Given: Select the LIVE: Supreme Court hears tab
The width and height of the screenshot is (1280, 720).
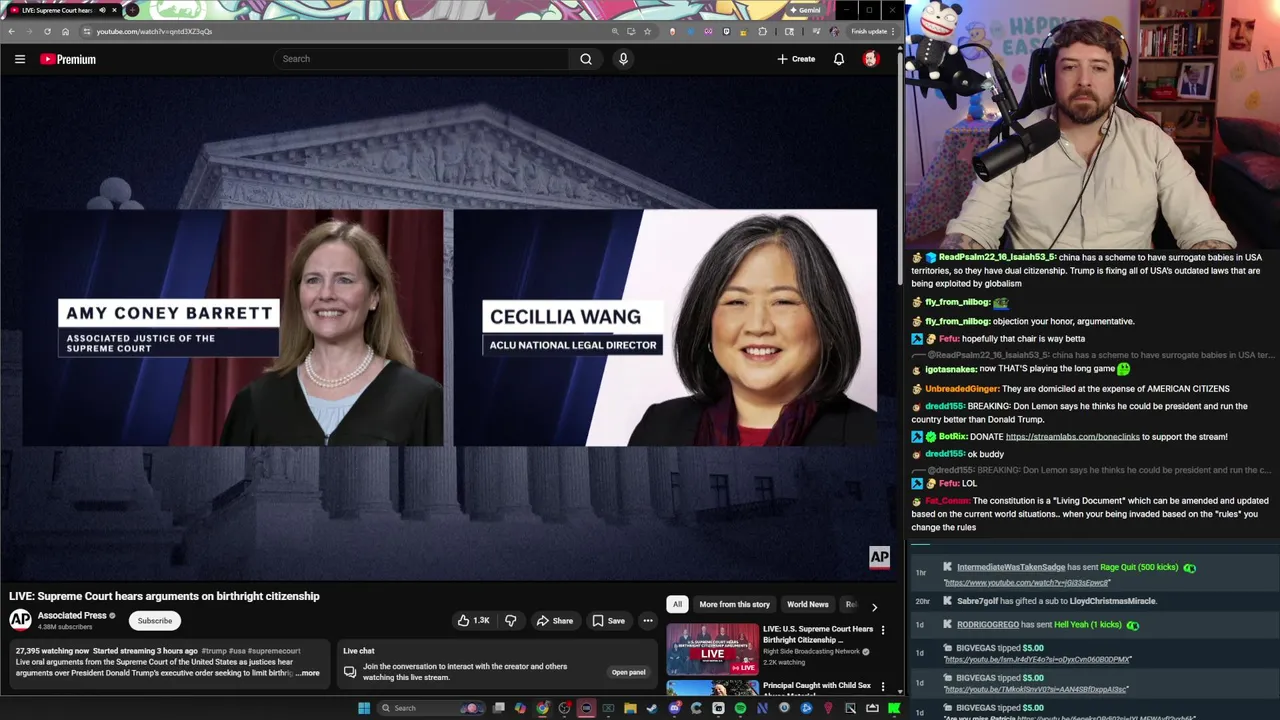Looking at the screenshot, I should tap(62, 10).
